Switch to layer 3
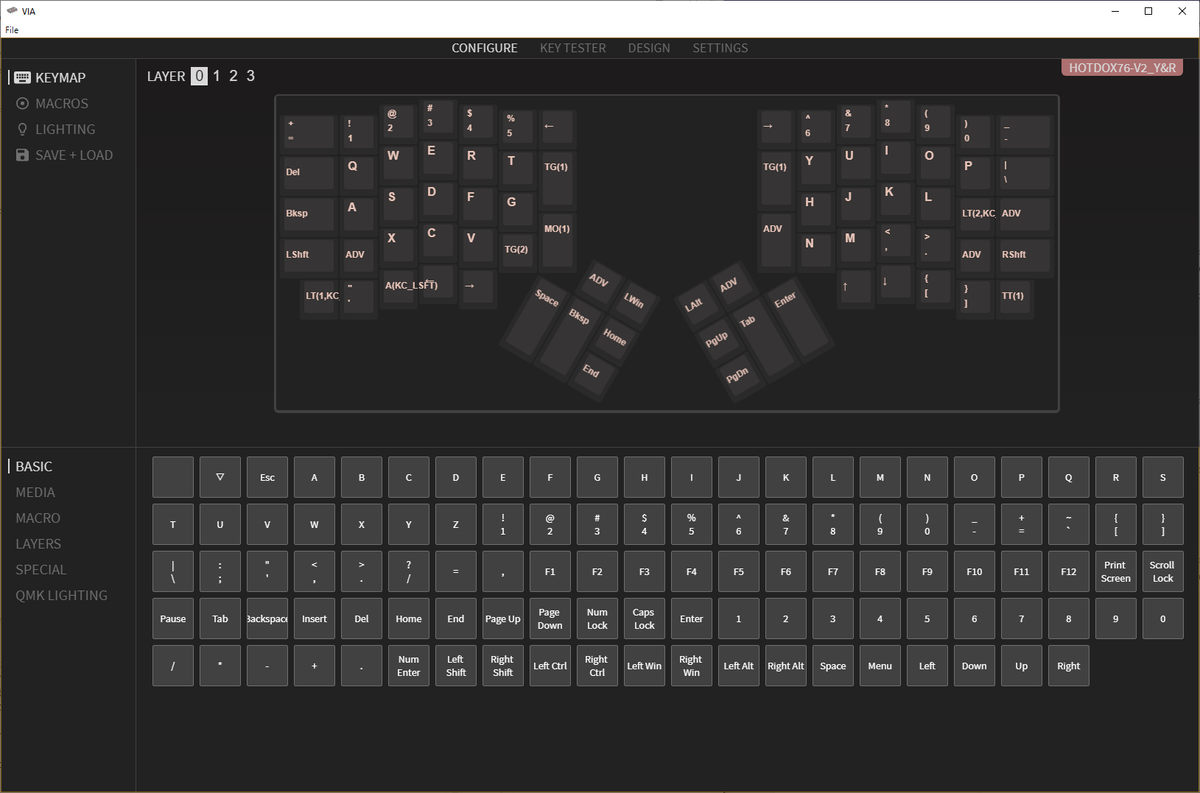 click(x=250, y=76)
